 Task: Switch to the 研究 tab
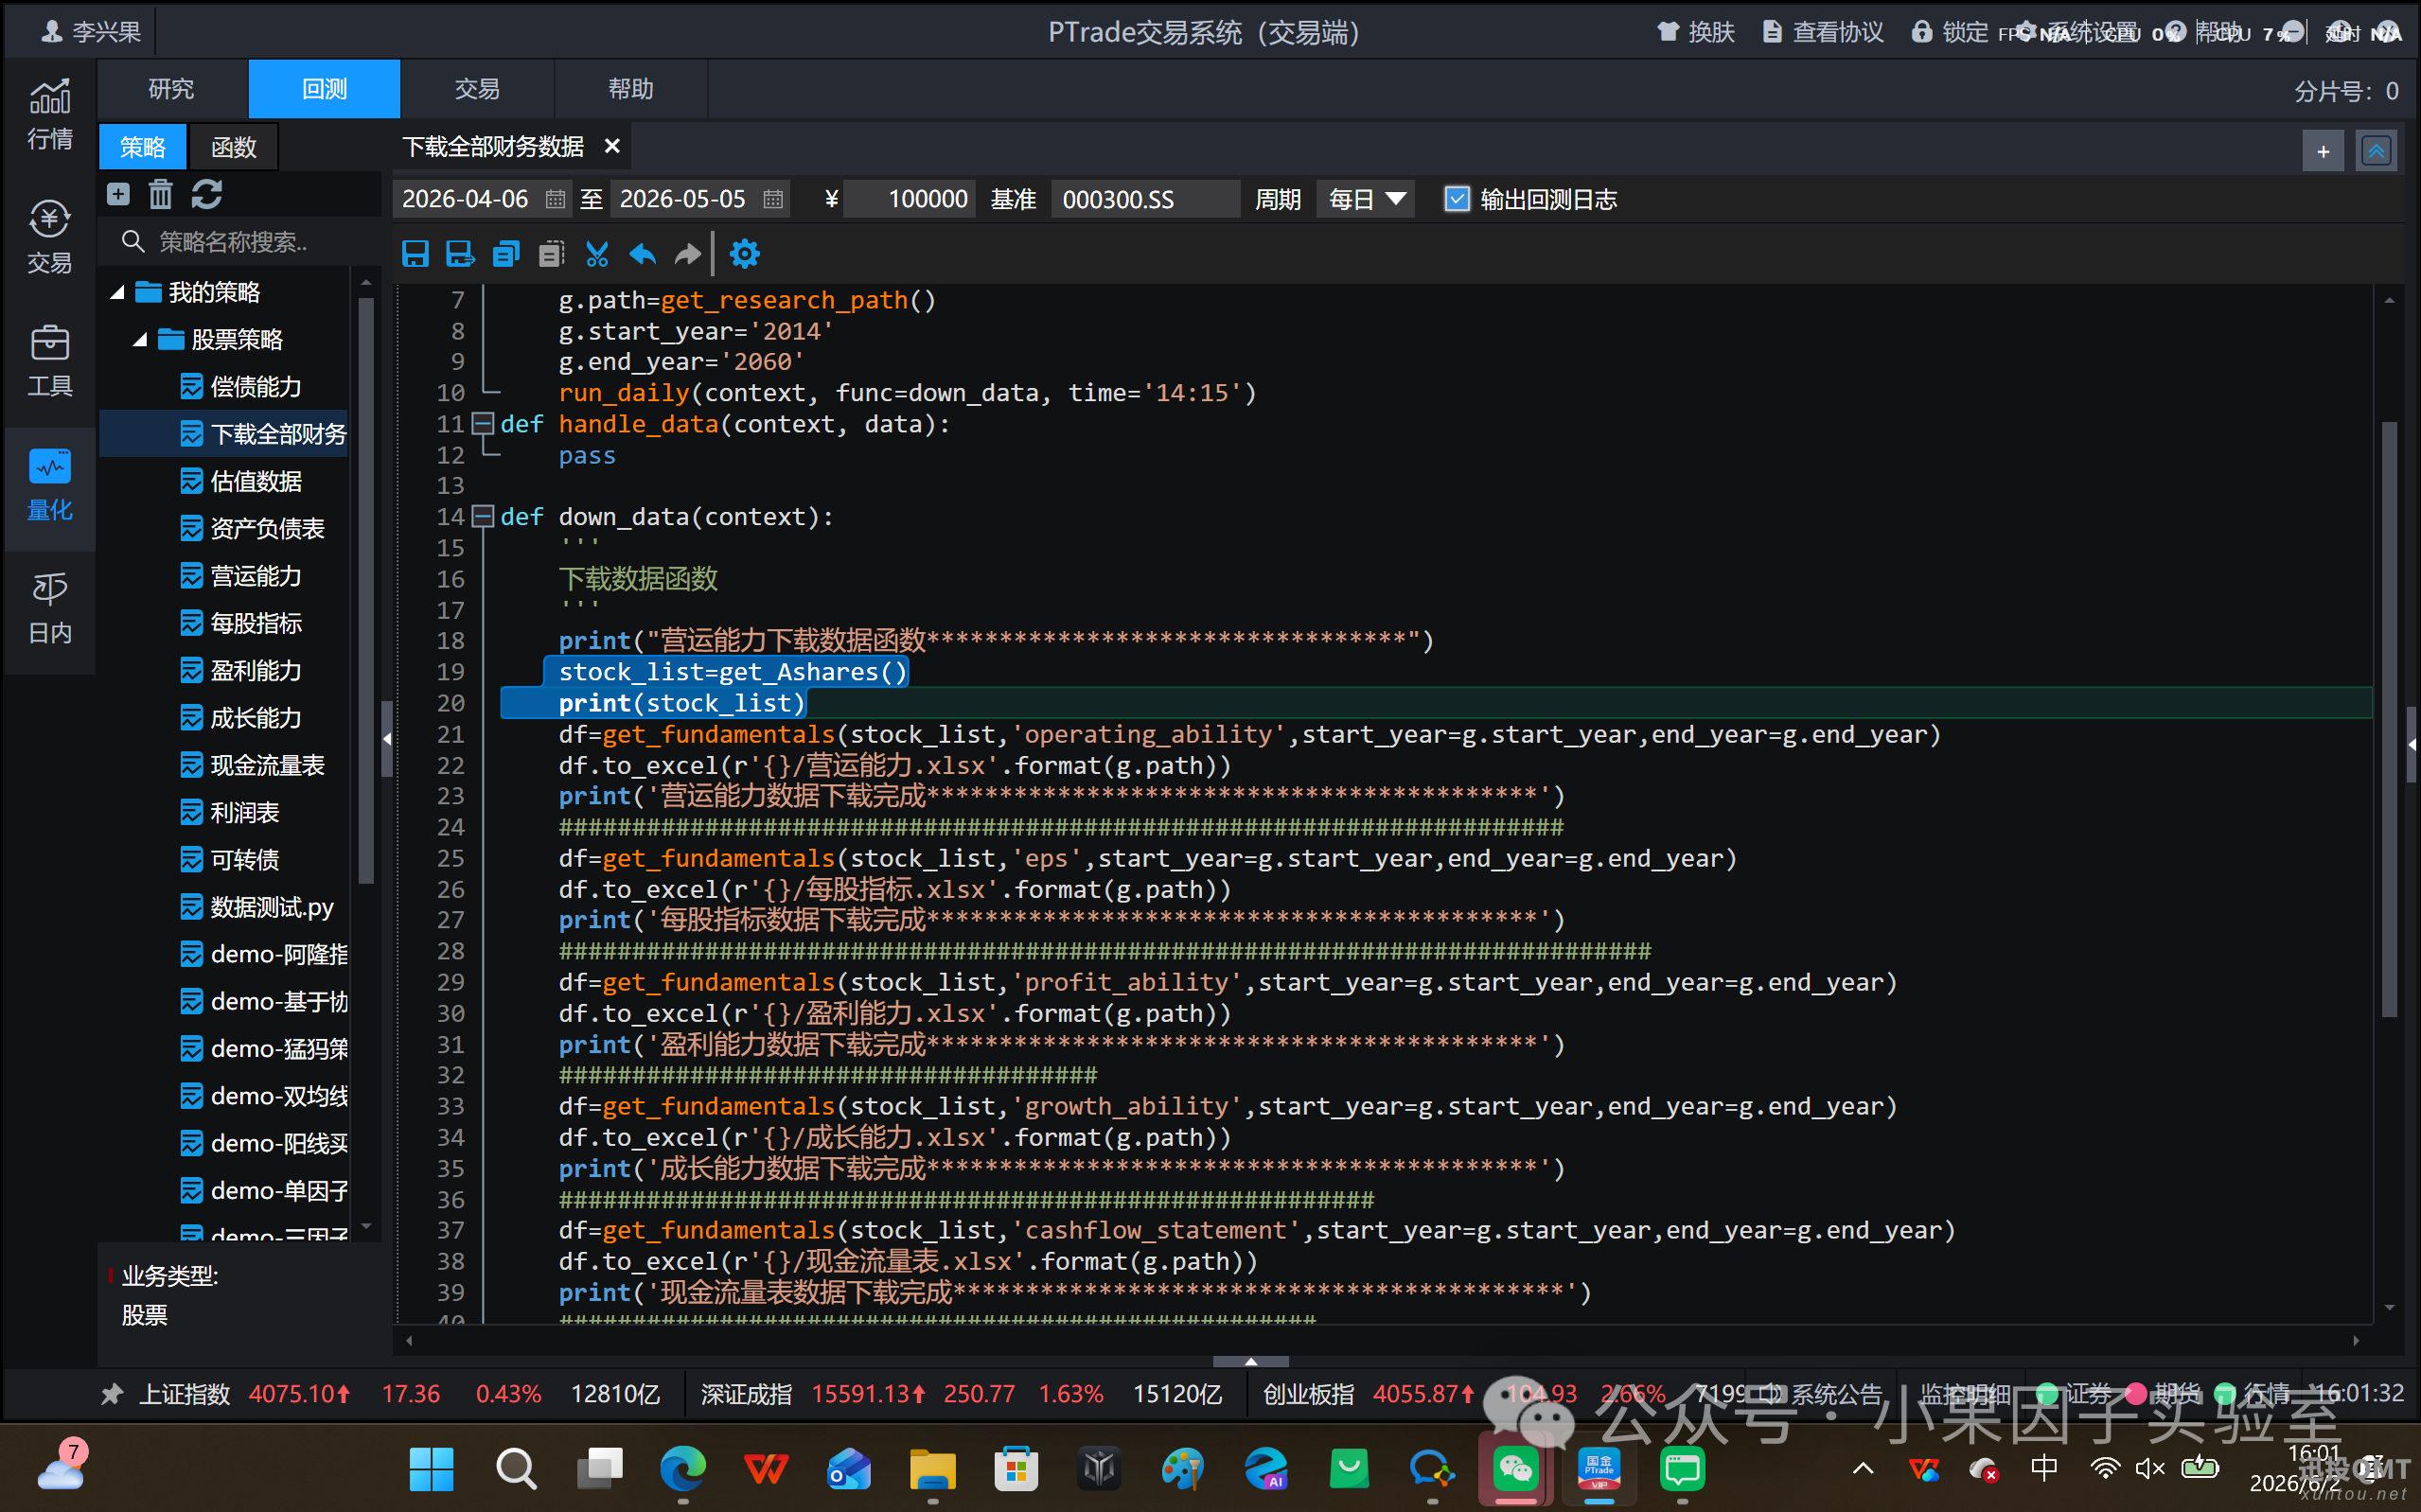(x=172, y=89)
